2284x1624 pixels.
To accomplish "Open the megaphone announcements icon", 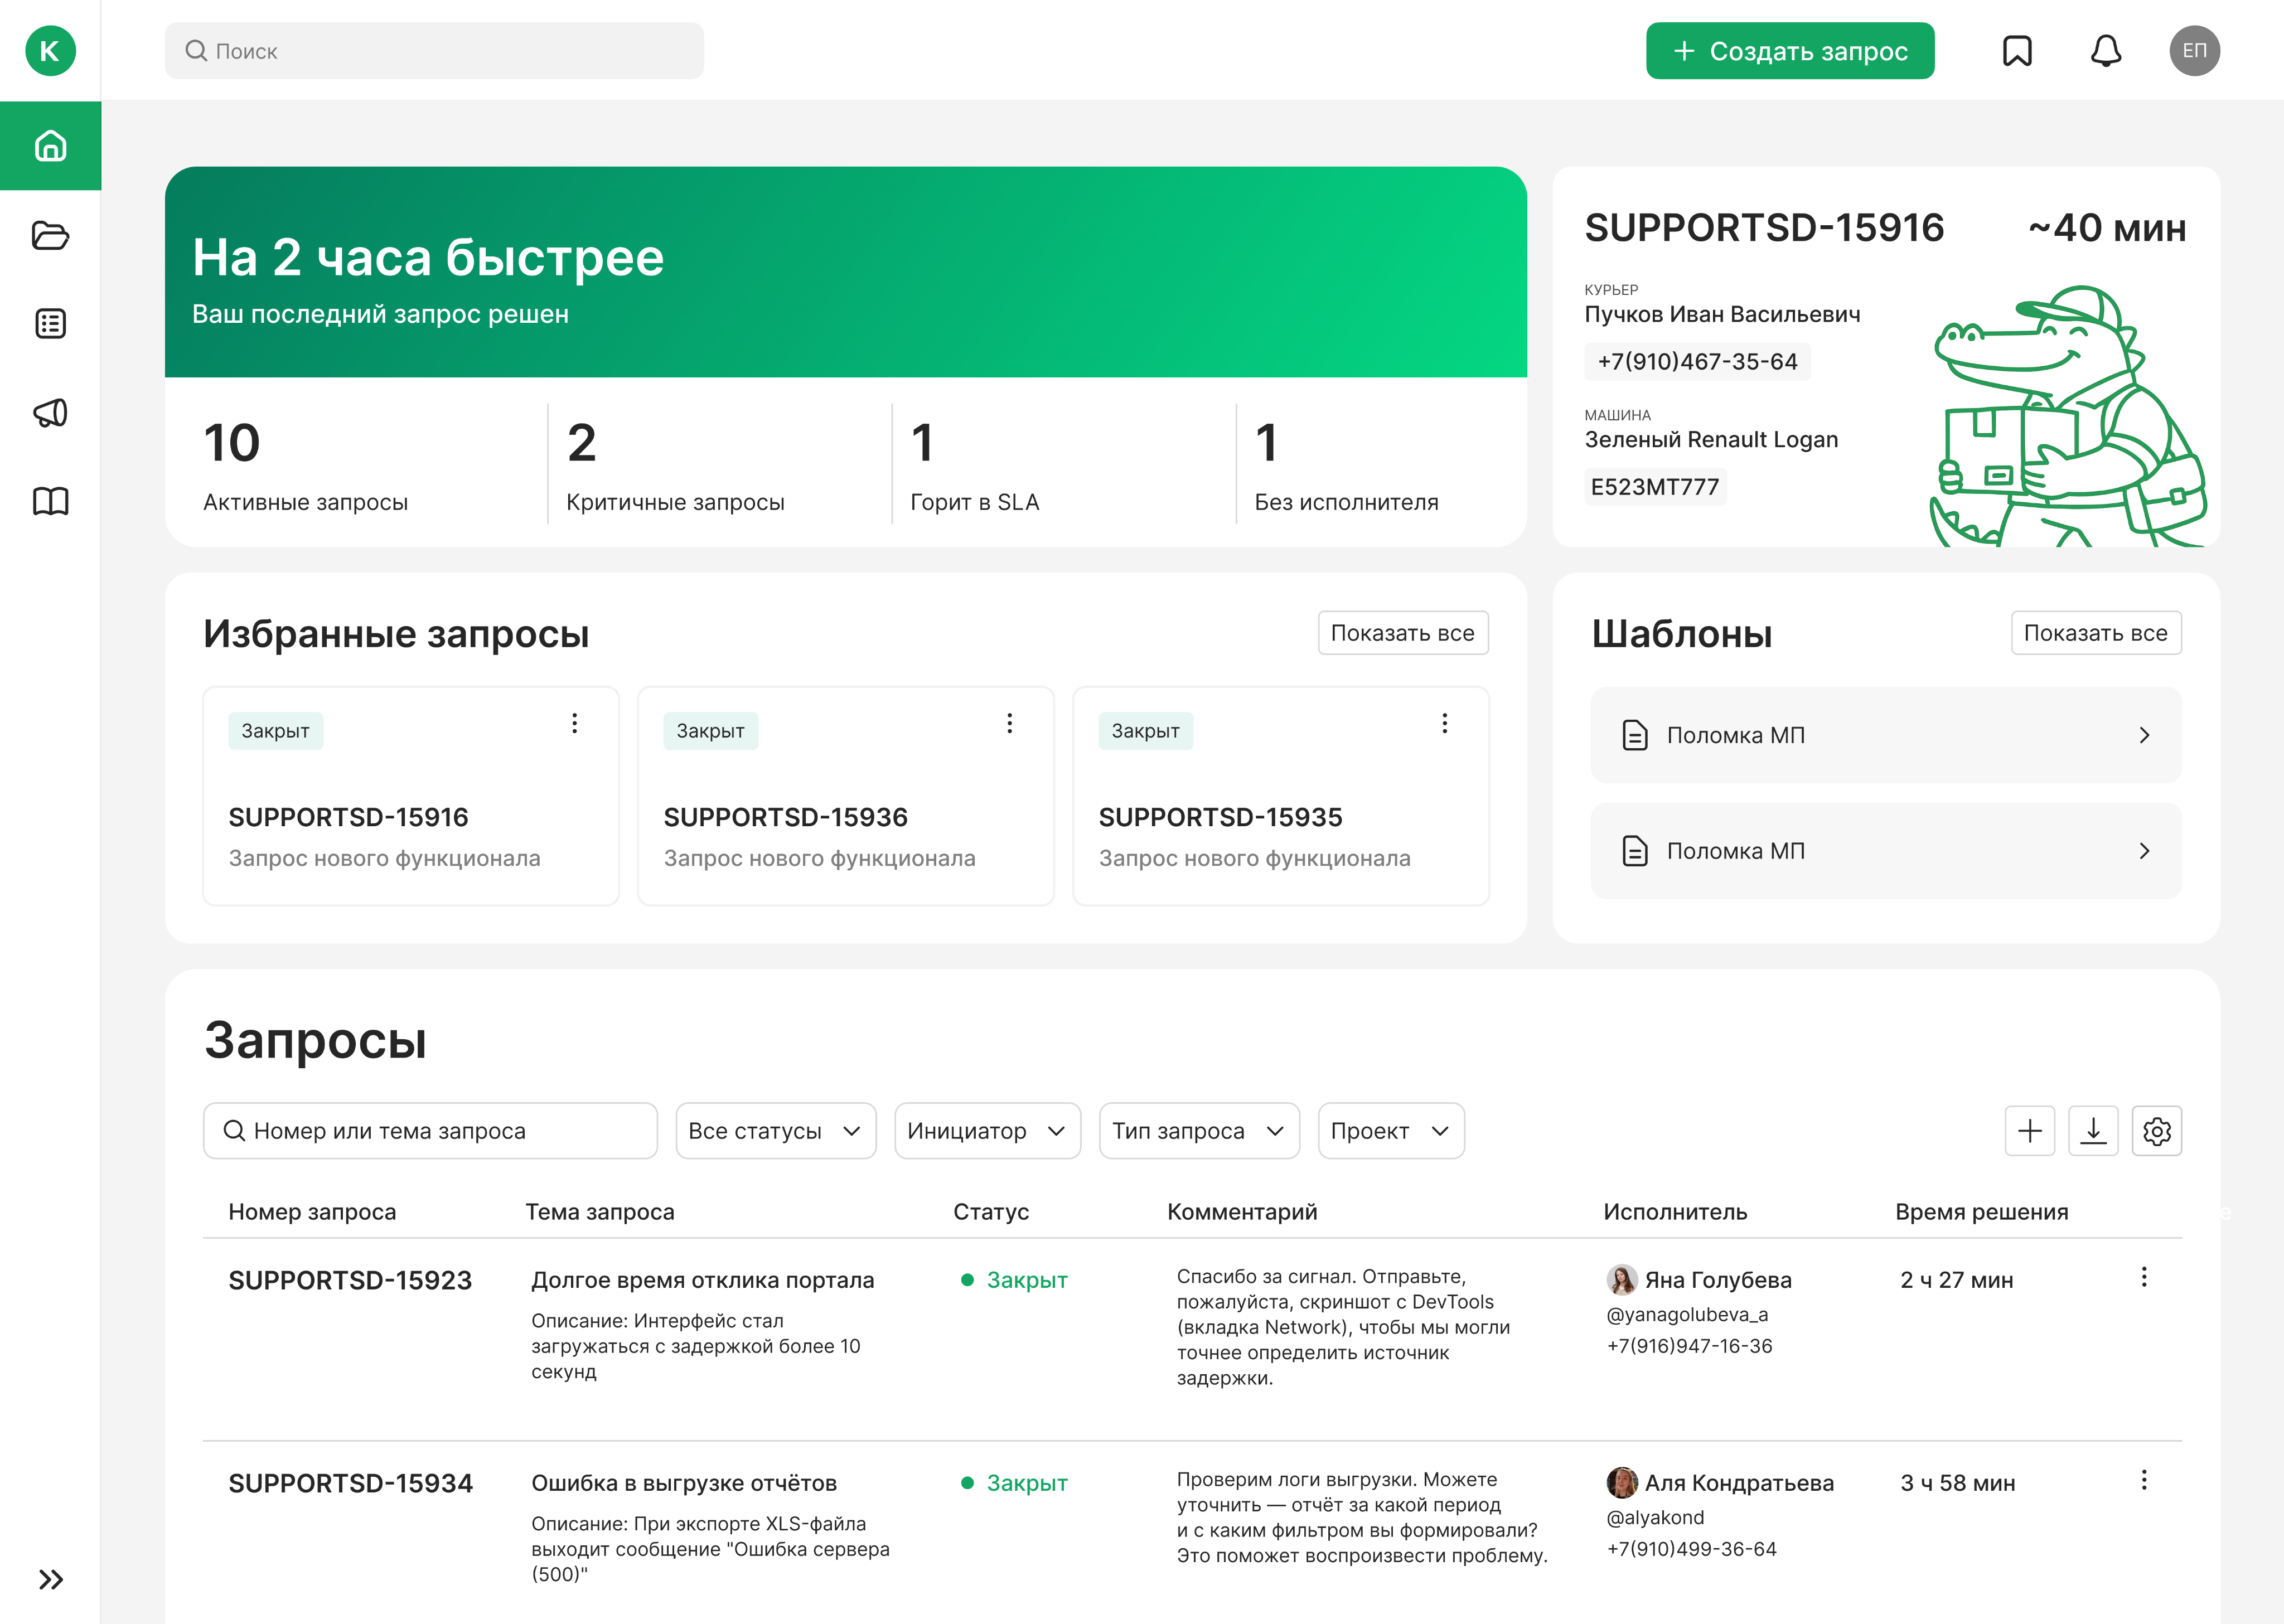I will coord(50,412).
